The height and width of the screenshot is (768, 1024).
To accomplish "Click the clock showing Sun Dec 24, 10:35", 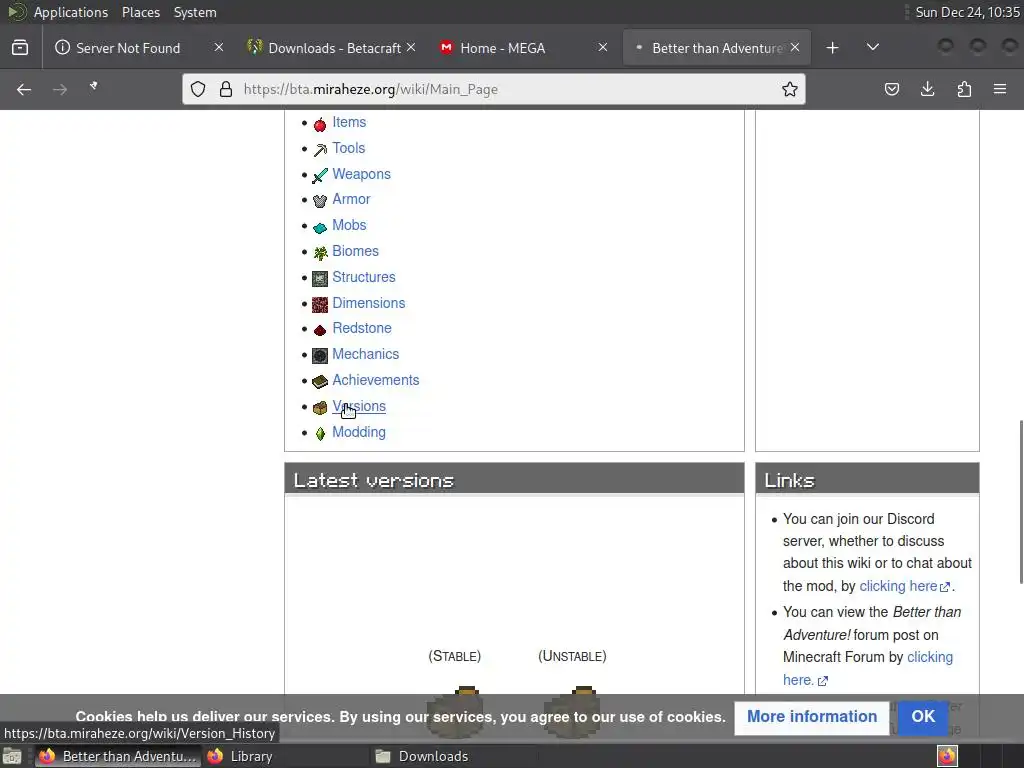I will click(x=967, y=12).
